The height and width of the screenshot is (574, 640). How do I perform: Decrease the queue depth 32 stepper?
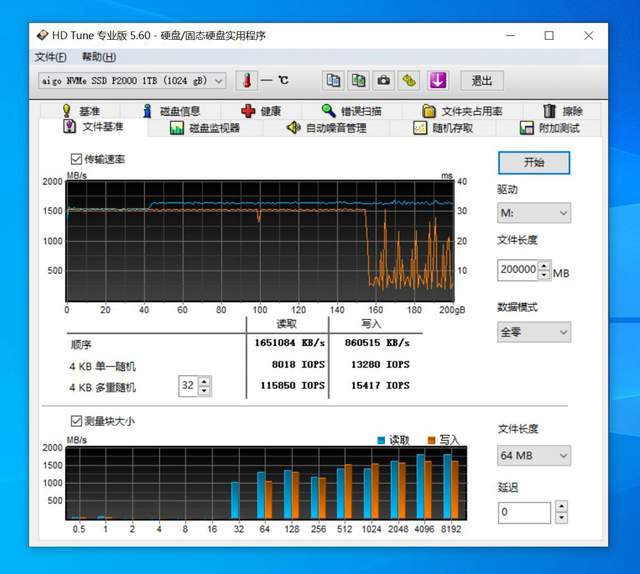point(204,391)
